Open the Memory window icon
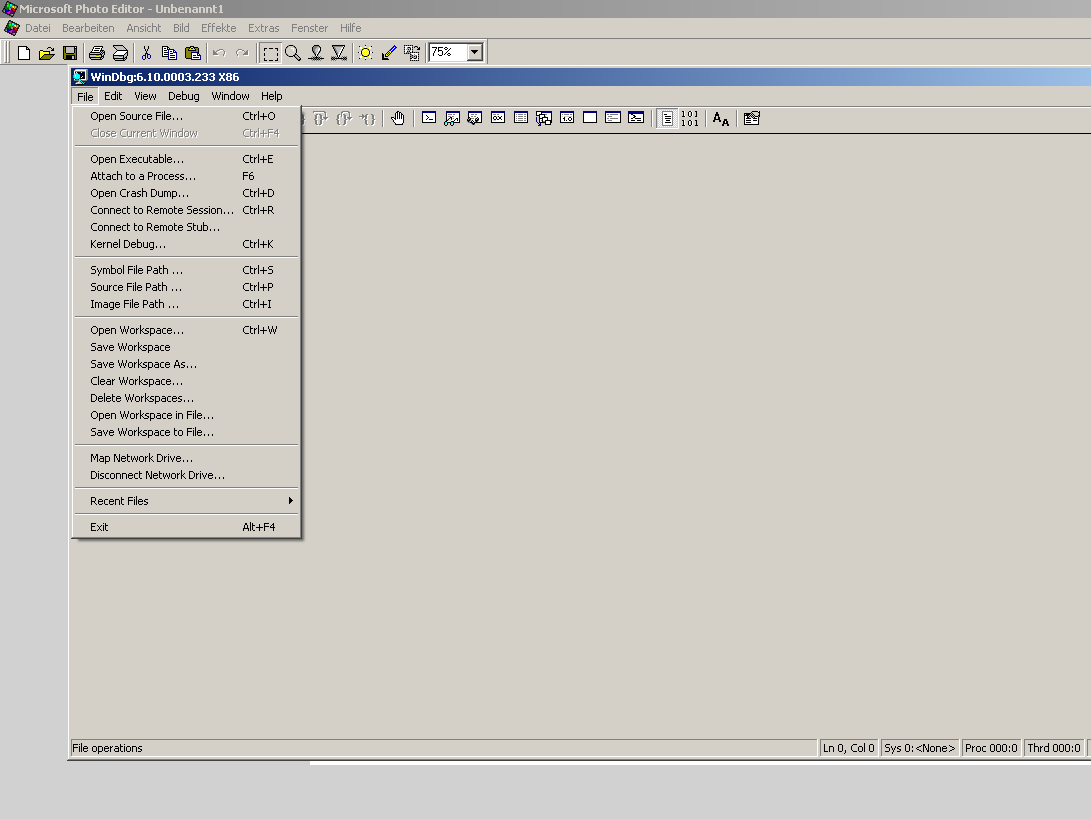 coord(521,118)
